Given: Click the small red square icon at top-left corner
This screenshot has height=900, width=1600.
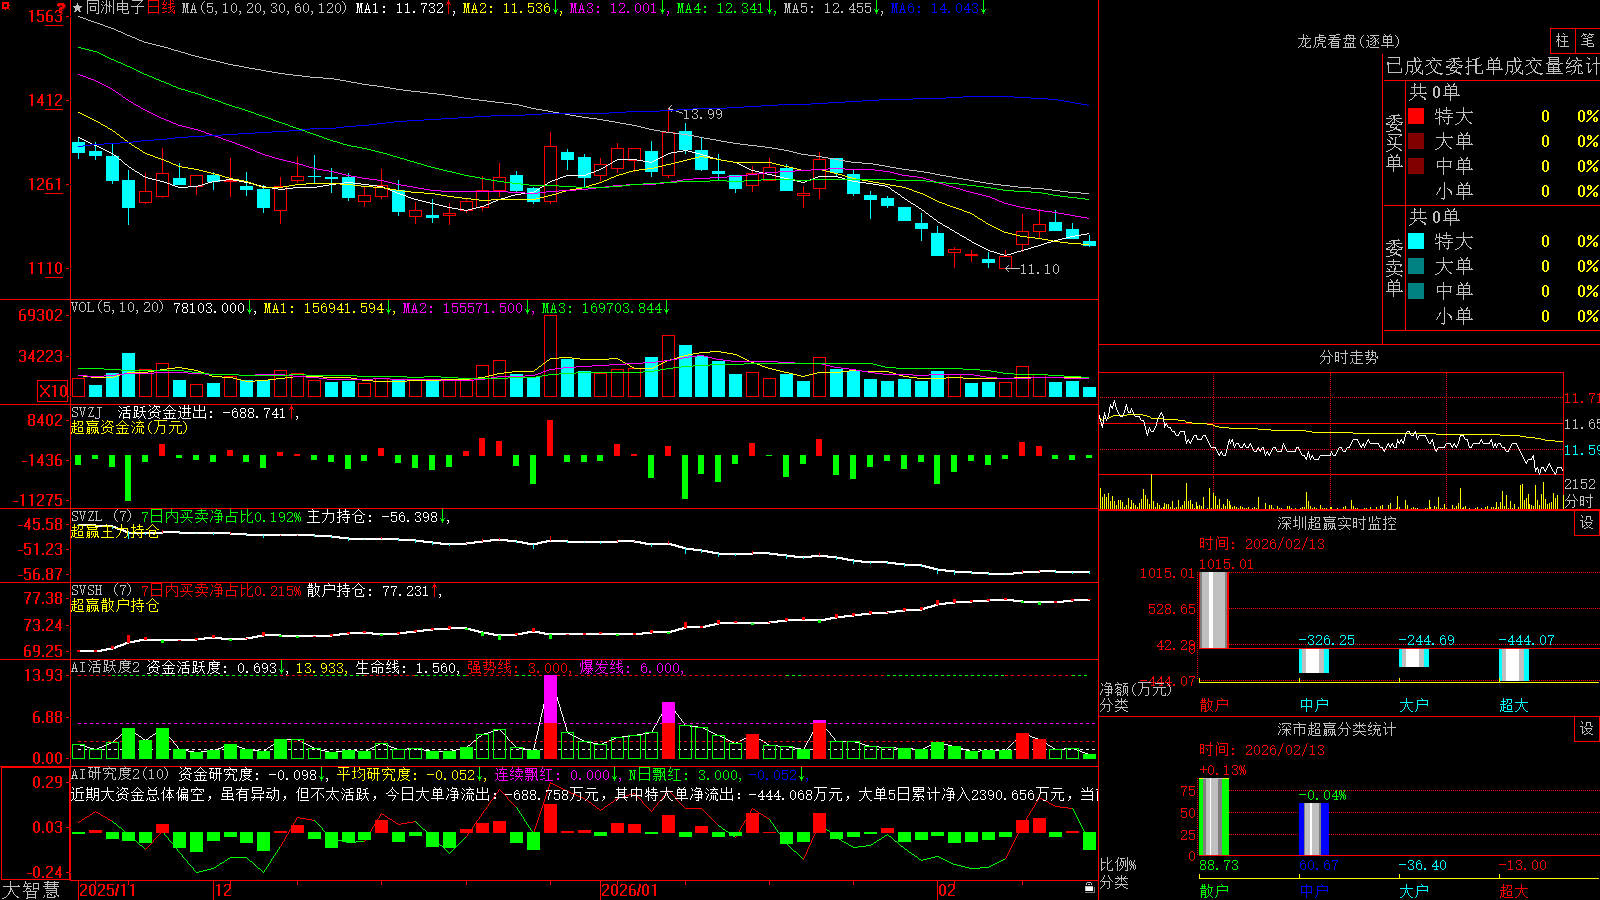Looking at the screenshot, I should (4, 5).
